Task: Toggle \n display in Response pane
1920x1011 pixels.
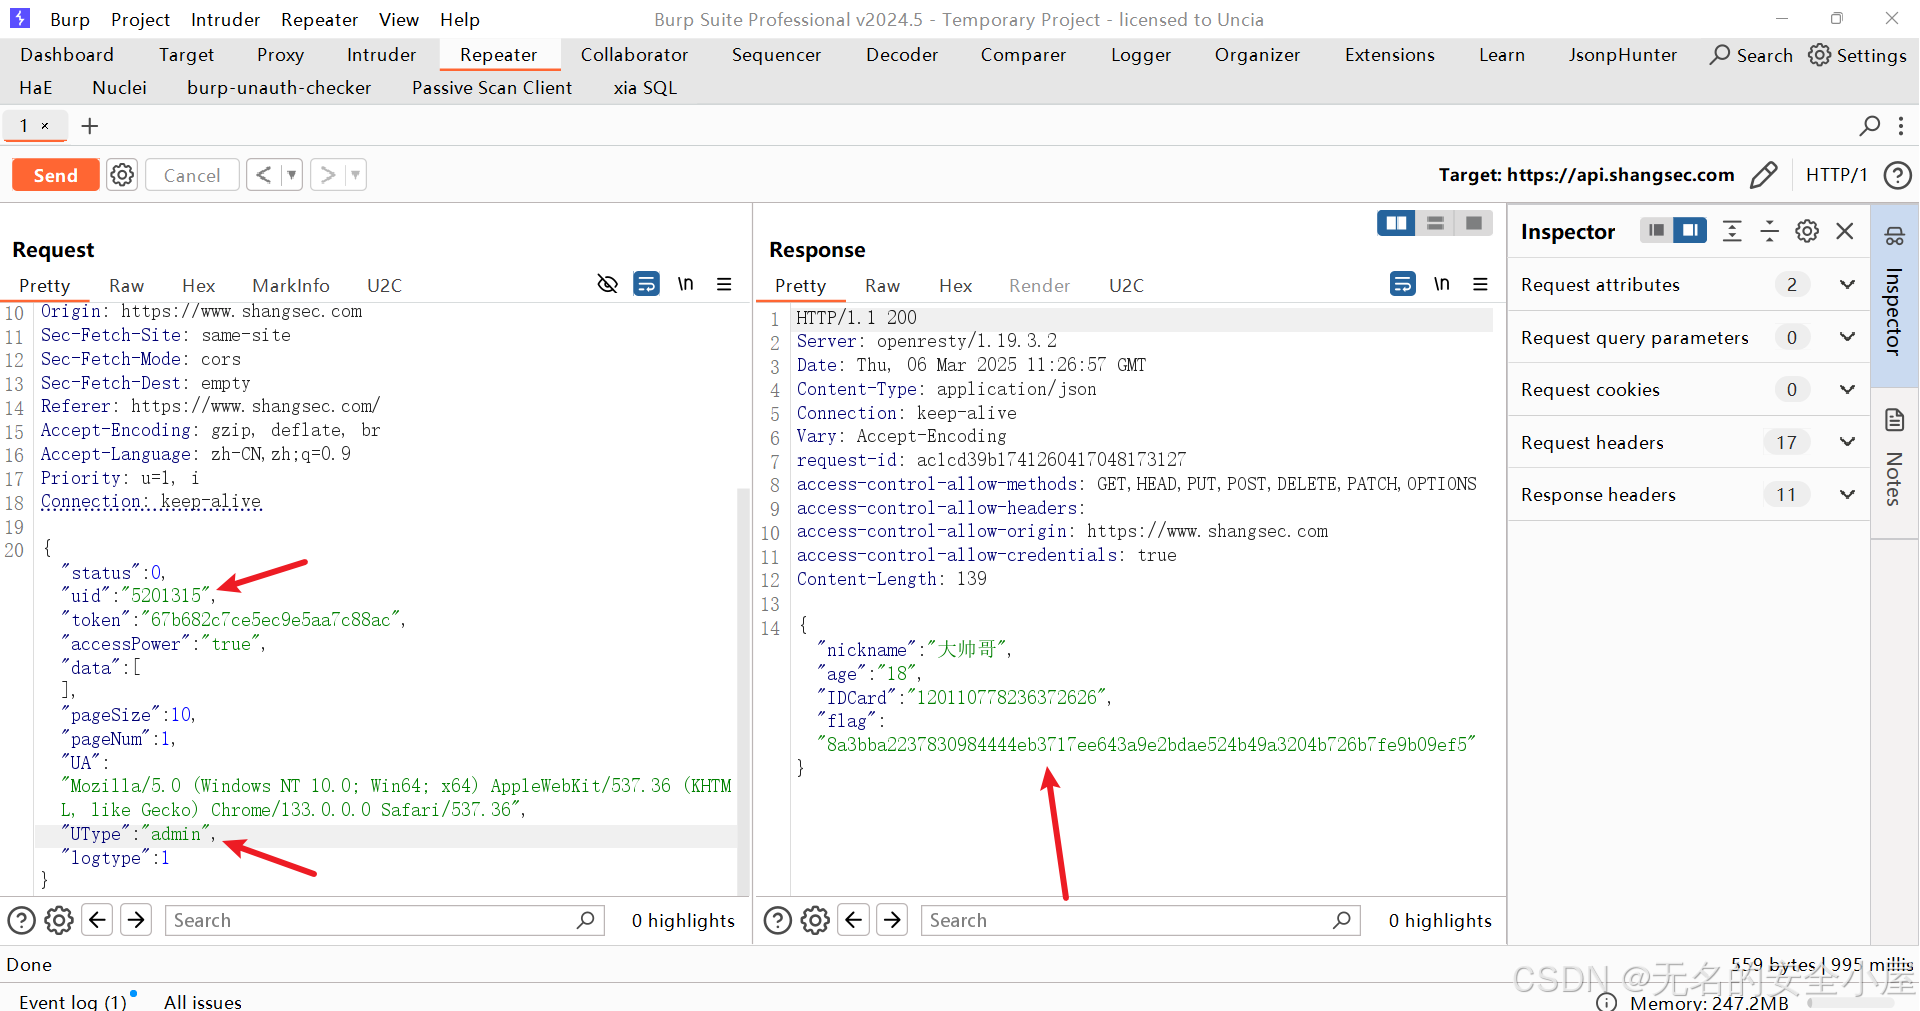Action: coord(1442,284)
